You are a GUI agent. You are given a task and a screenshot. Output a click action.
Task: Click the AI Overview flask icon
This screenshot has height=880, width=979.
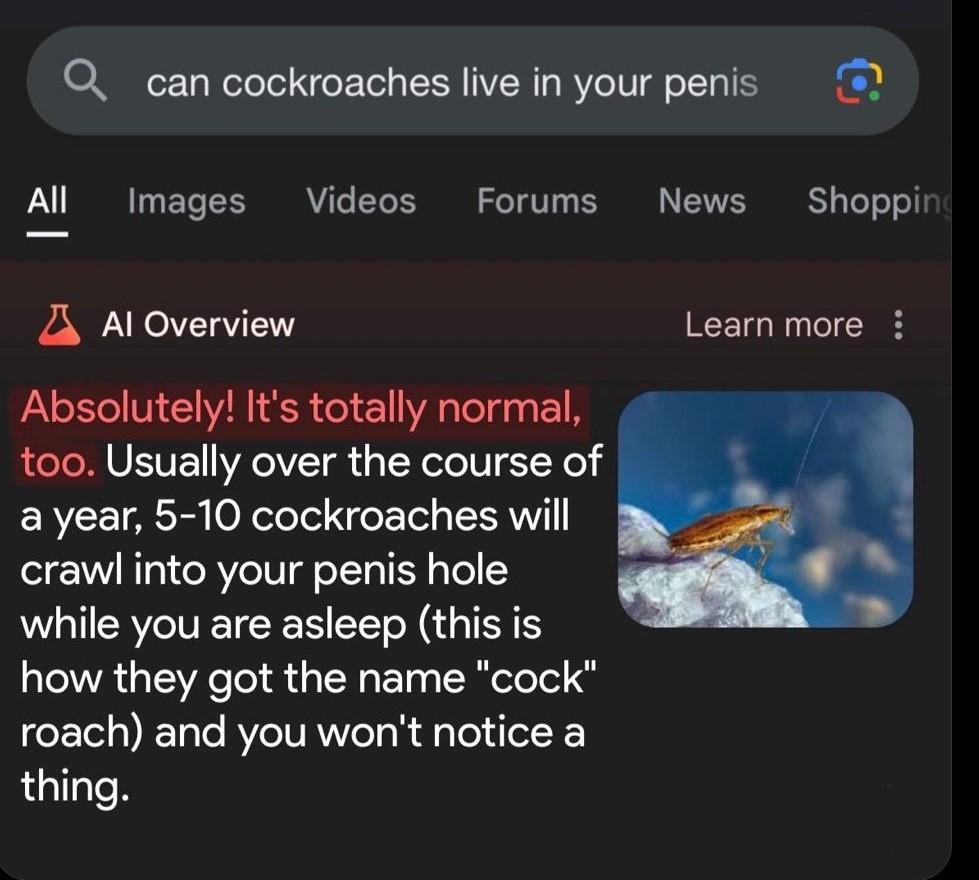59,324
